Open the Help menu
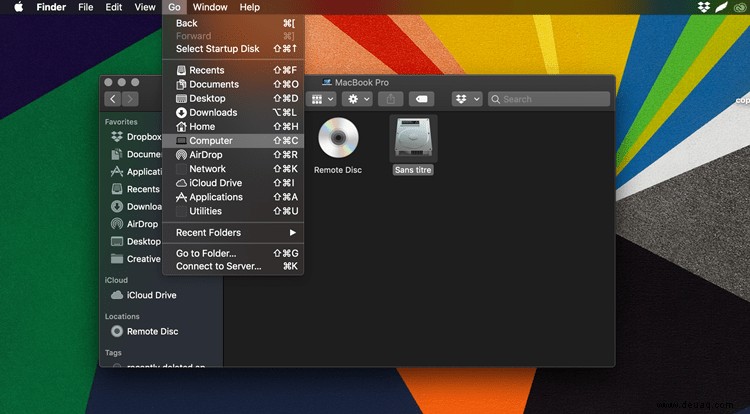 pos(250,7)
